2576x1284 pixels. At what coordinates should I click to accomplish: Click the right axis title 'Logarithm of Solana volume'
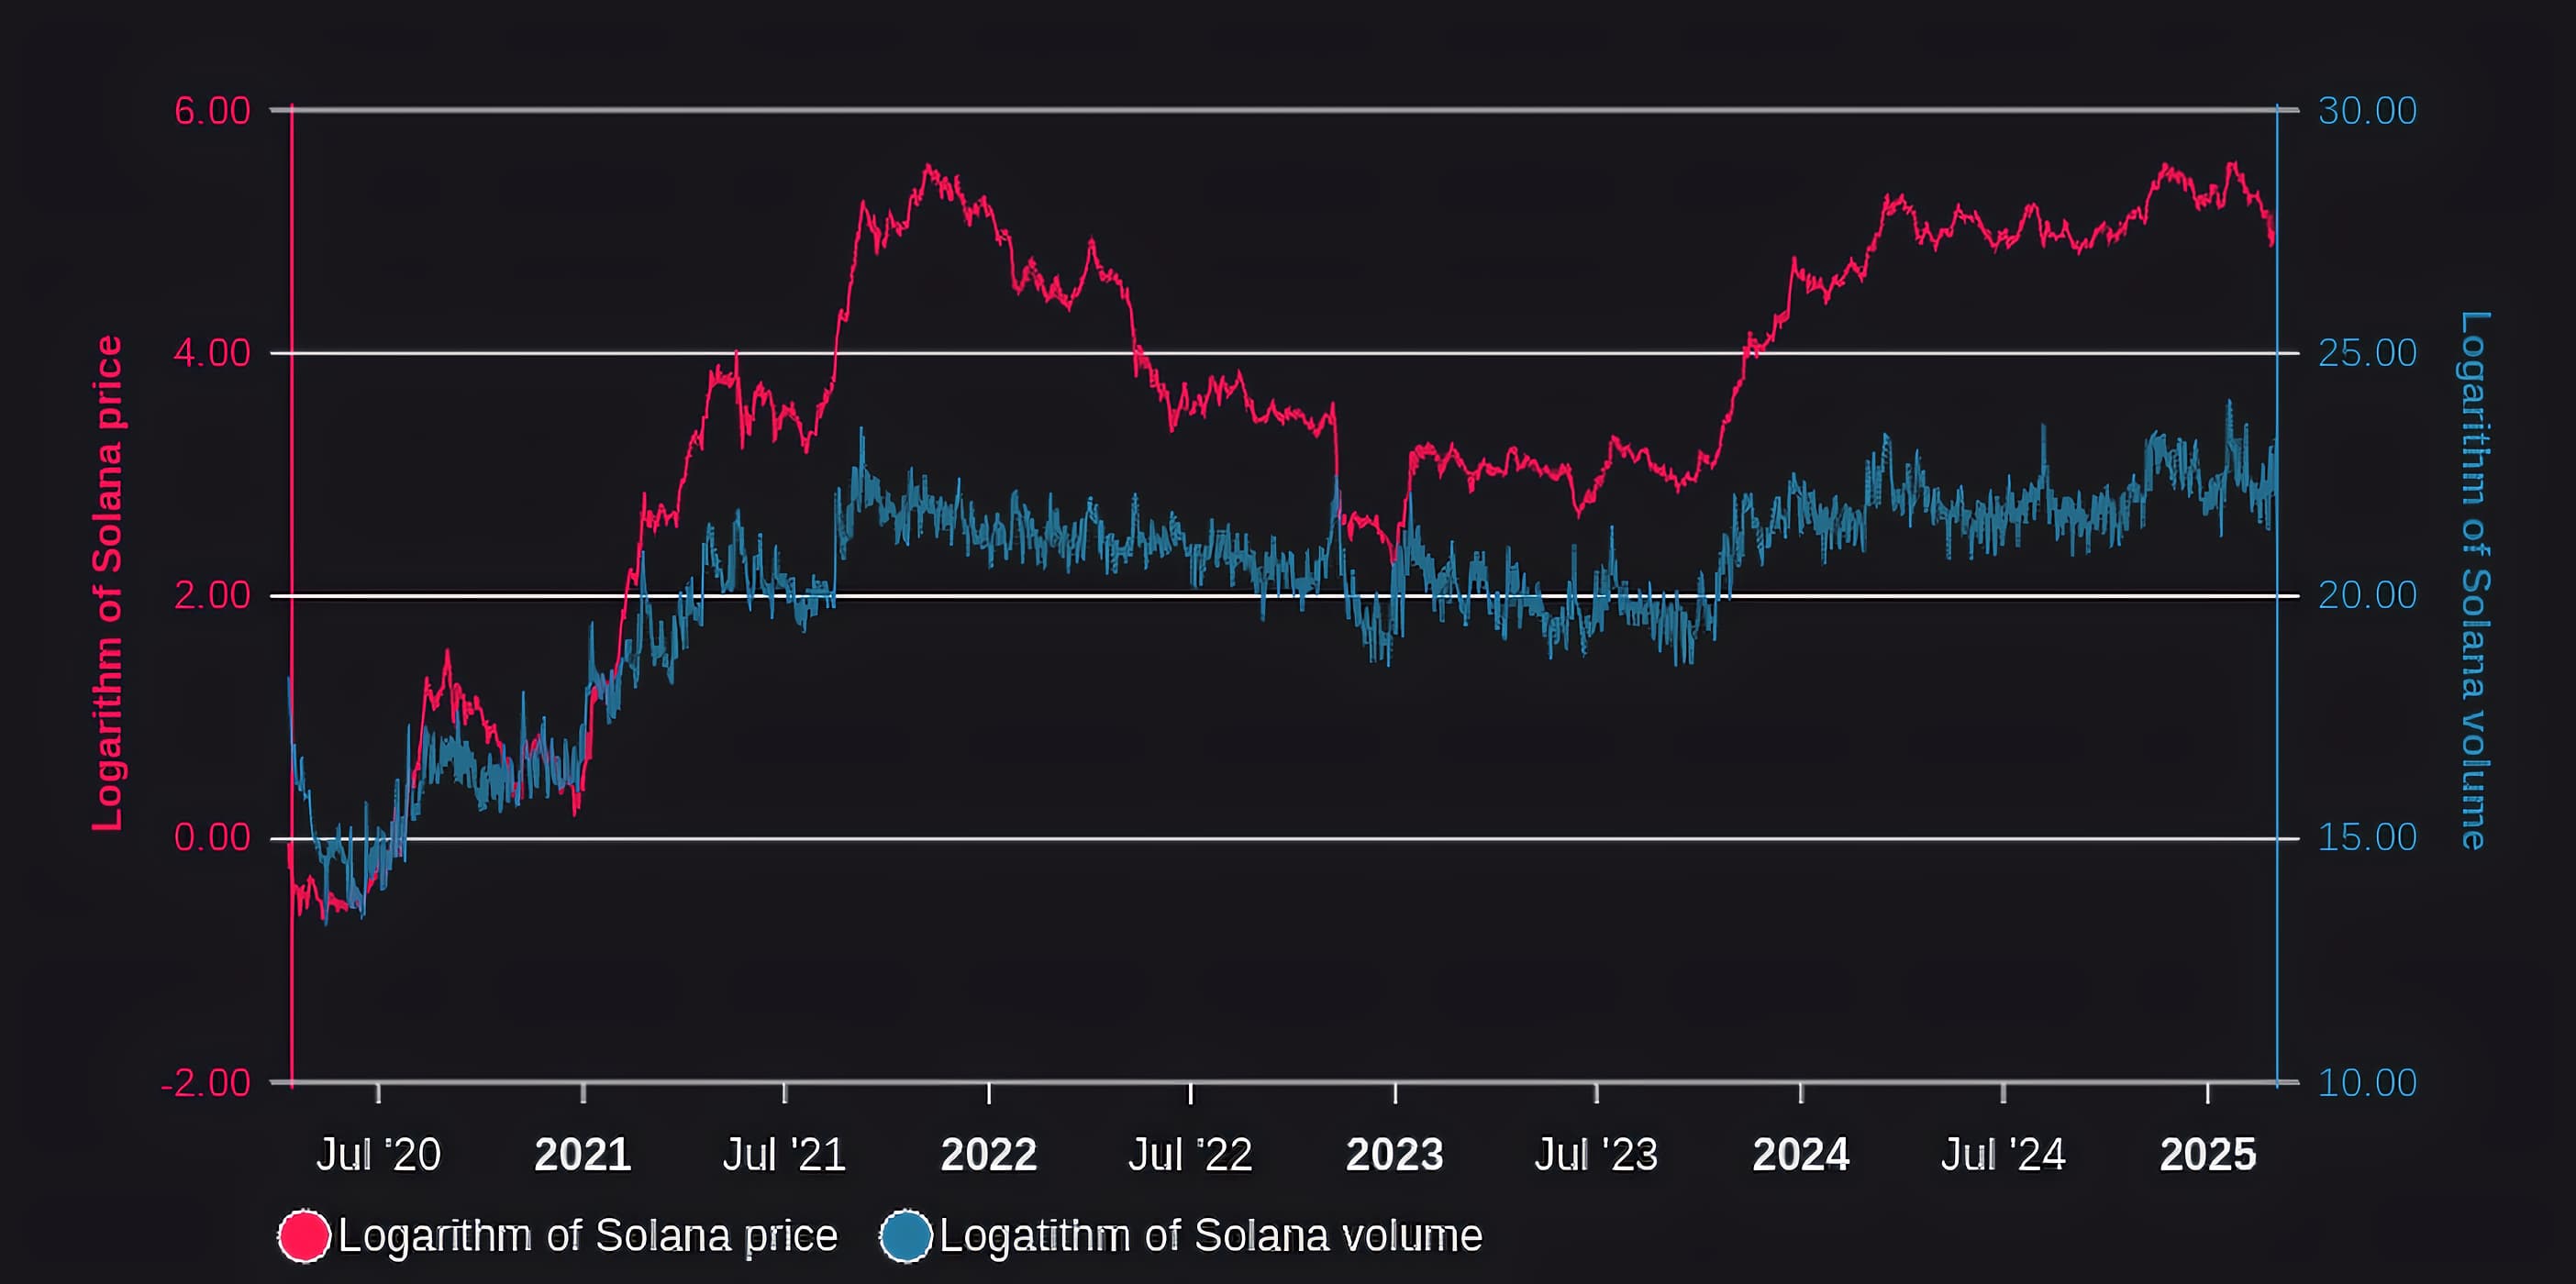pos(2473,581)
